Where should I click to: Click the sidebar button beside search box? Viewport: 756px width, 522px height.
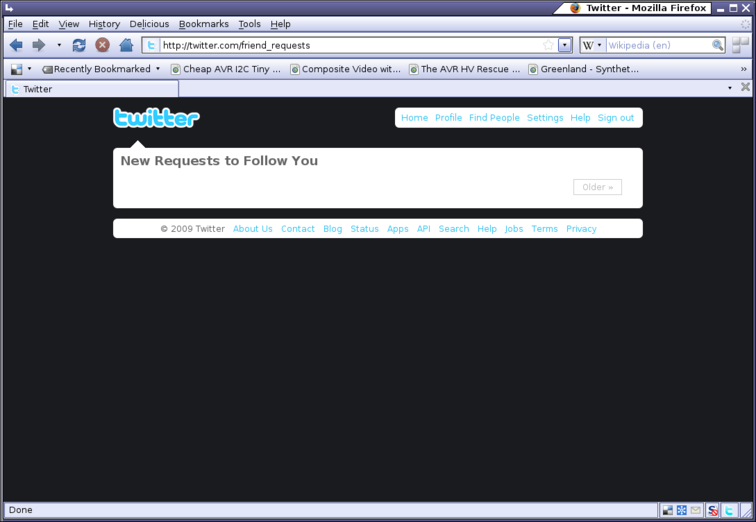click(x=740, y=45)
